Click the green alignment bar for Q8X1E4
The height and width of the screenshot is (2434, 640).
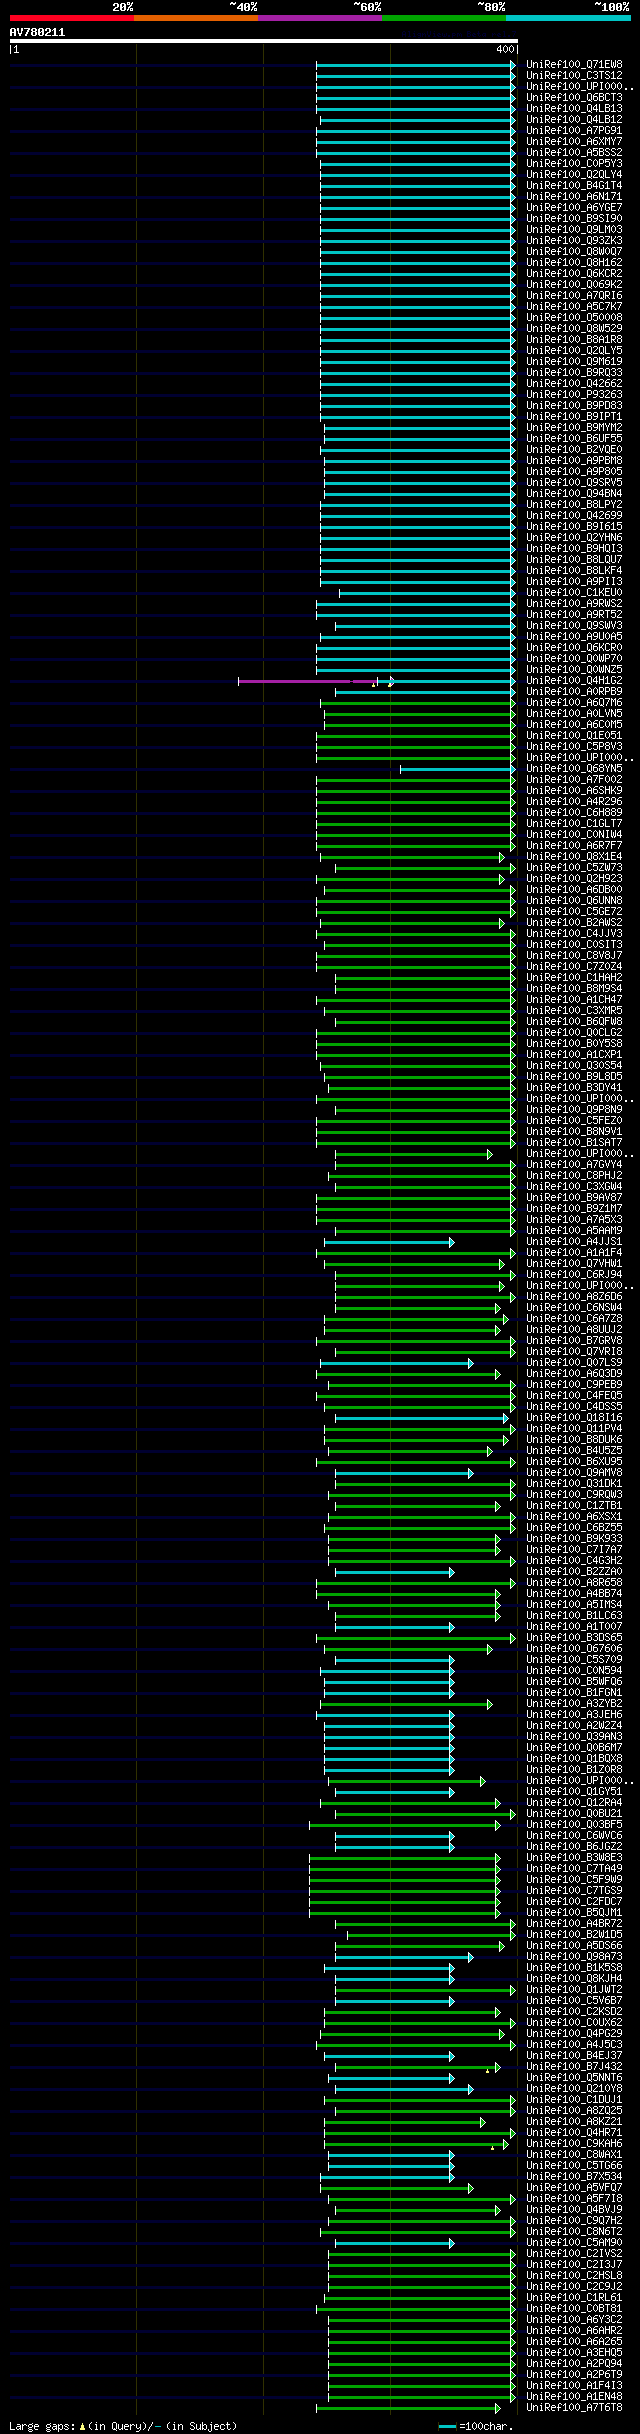coord(412,857)
